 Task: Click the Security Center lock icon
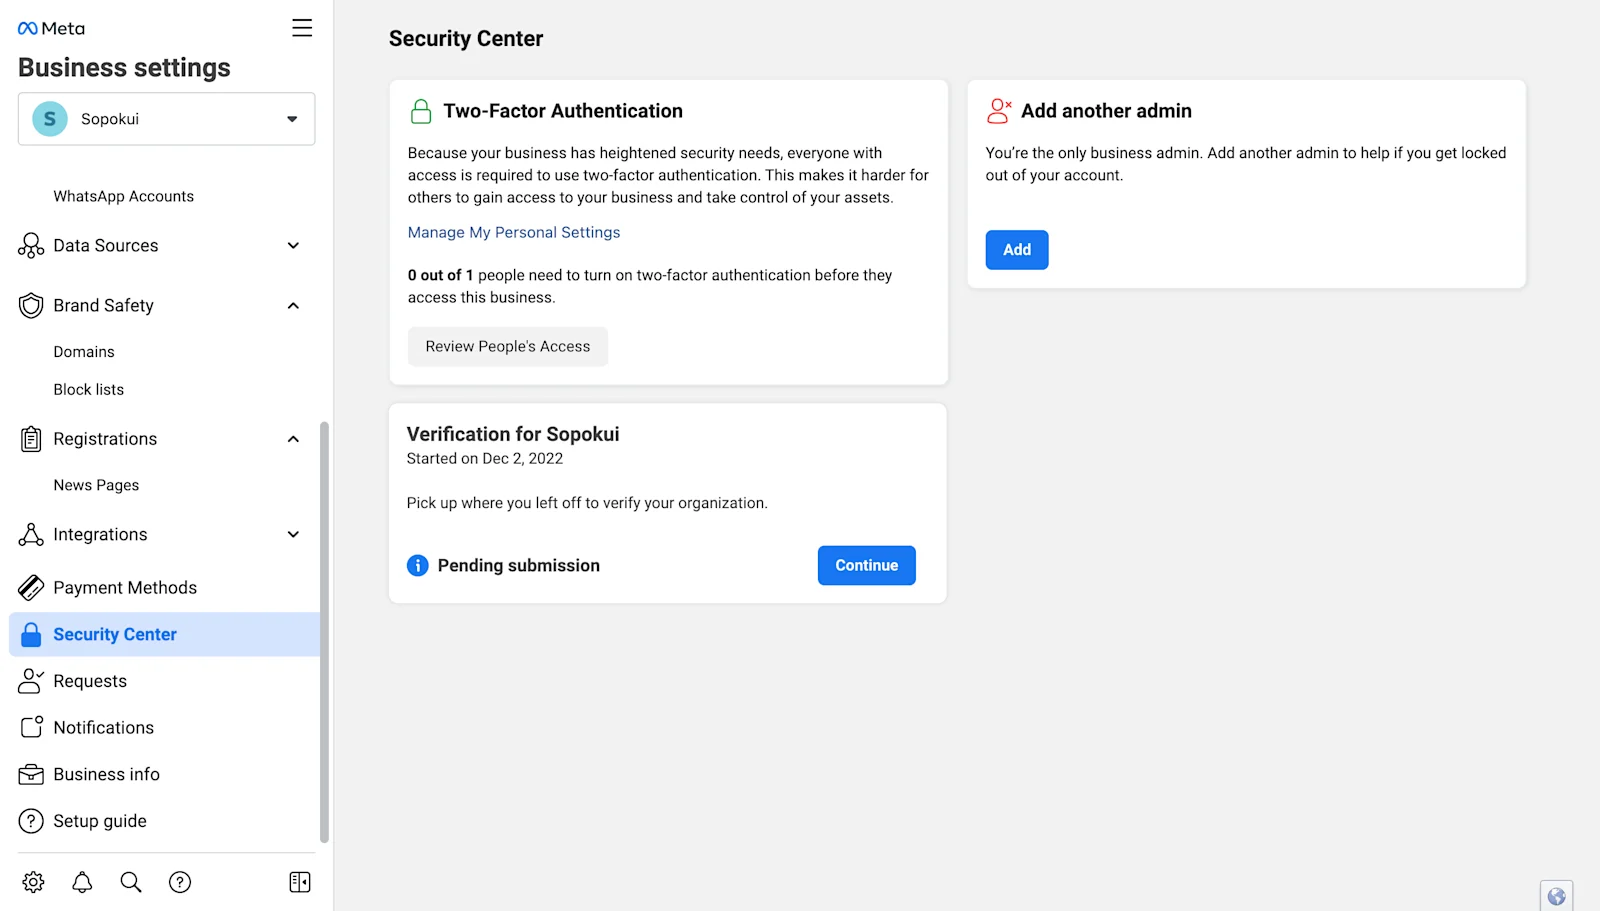tap(31, 635)
